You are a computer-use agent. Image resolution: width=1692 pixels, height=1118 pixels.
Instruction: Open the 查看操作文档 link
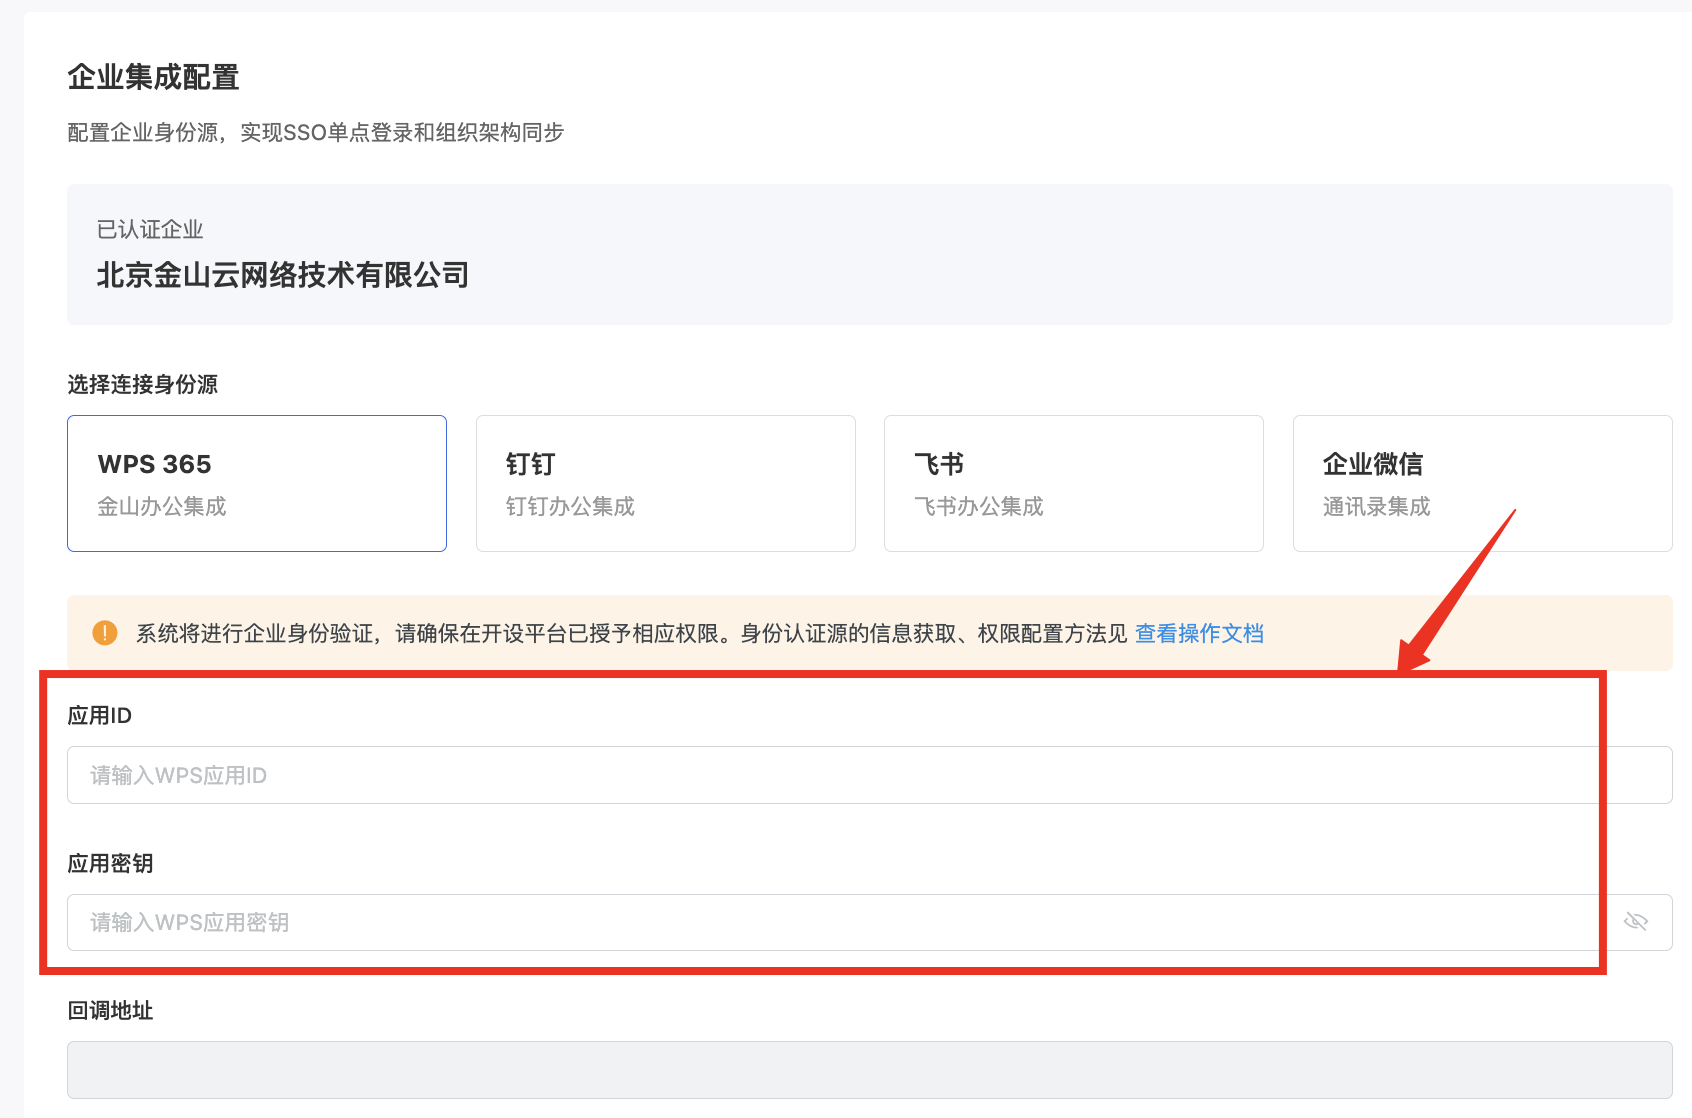(x=1199, y=633)
